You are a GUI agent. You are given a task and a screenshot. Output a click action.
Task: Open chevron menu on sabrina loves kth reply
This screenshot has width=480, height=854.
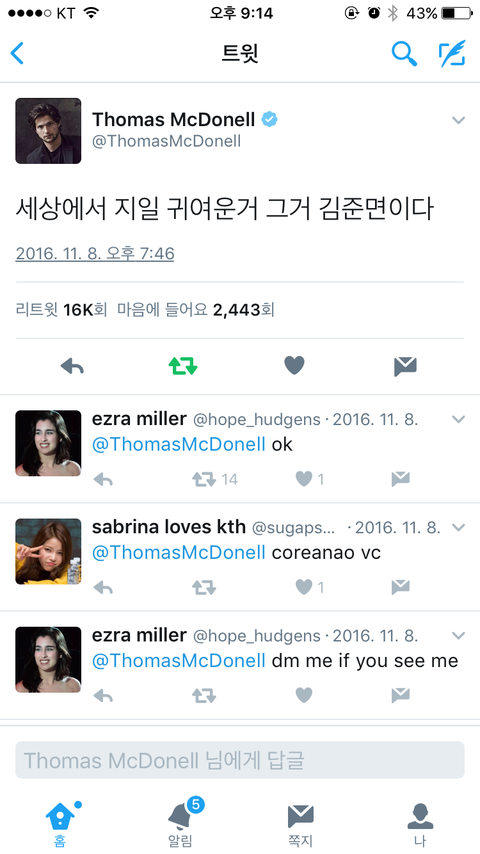point(459,527)
